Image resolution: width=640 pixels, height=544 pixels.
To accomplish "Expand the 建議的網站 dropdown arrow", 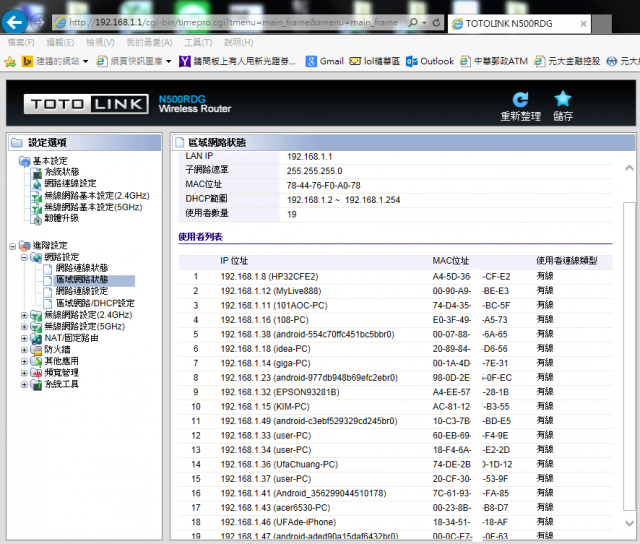I will pyautogui.click(x=85, y=62).
